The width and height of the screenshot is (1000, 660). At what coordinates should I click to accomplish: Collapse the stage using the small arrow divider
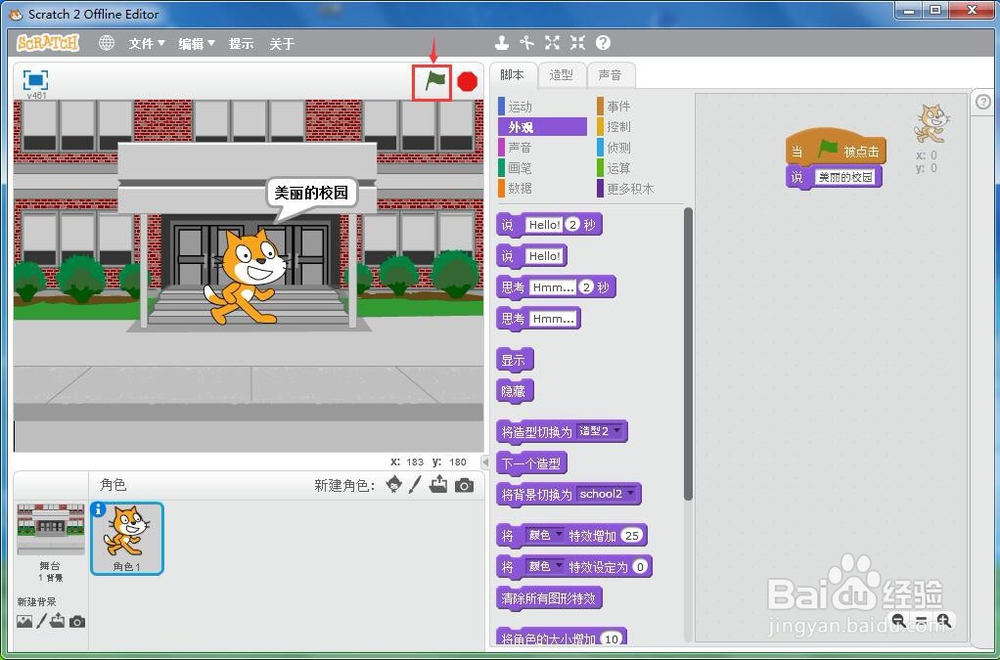[x=485, y=461]
